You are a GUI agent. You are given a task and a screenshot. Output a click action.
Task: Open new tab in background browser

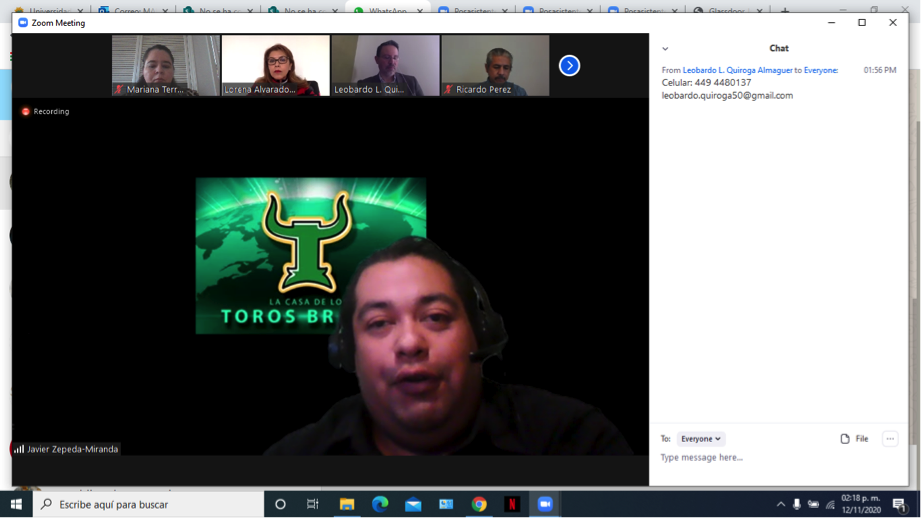point(785,10)
